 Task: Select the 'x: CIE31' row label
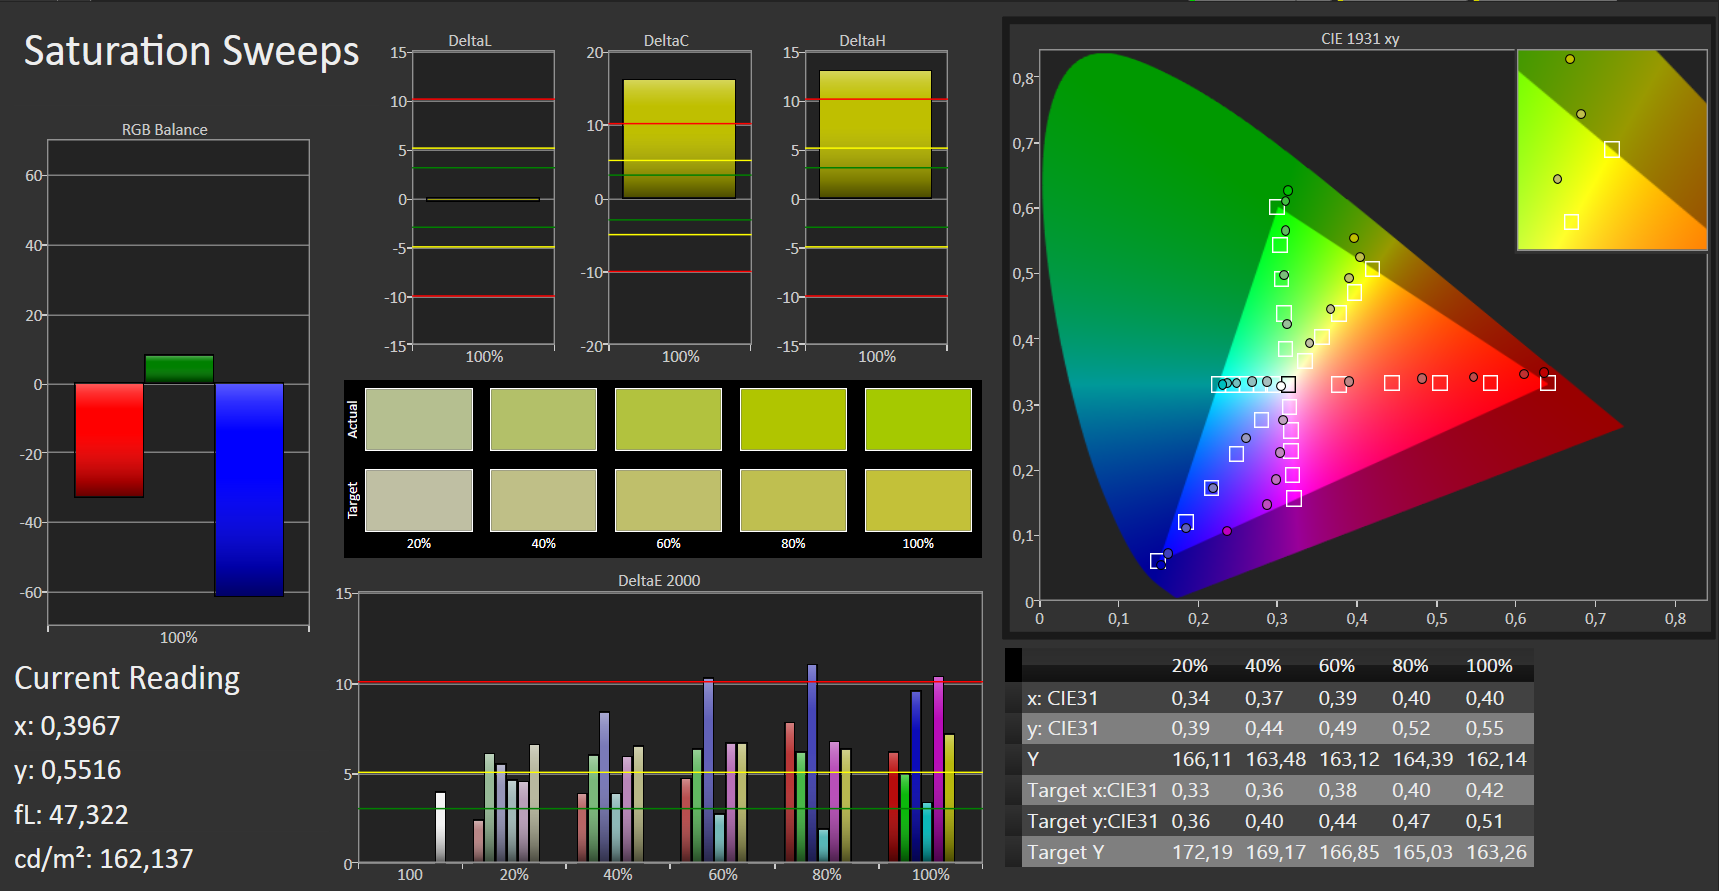(1062, 698)
